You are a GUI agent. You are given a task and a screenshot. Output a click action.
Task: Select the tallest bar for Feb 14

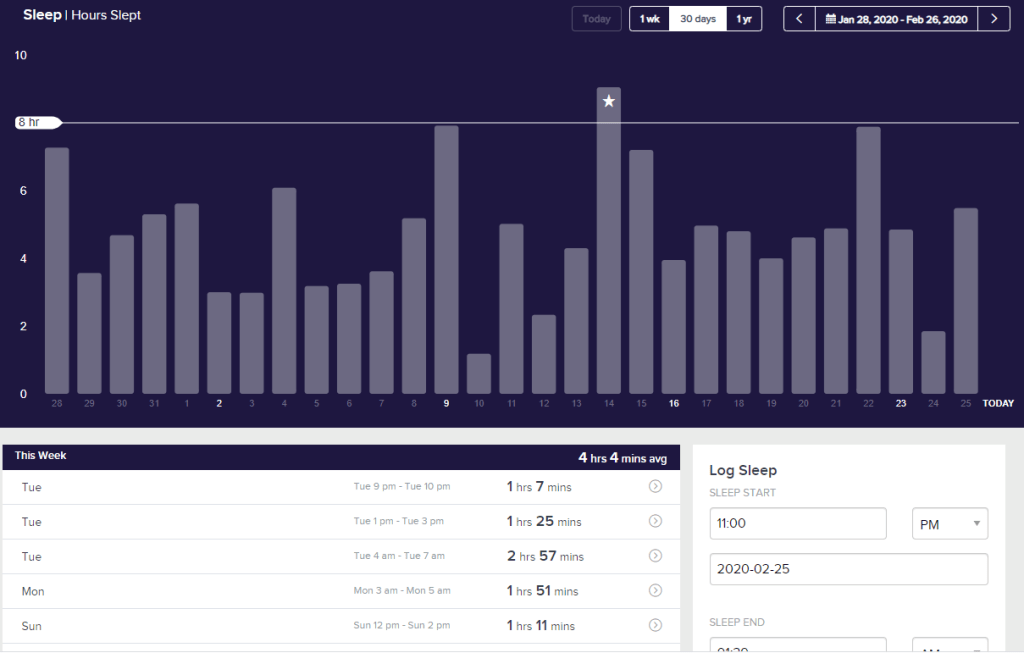point(609,250)
